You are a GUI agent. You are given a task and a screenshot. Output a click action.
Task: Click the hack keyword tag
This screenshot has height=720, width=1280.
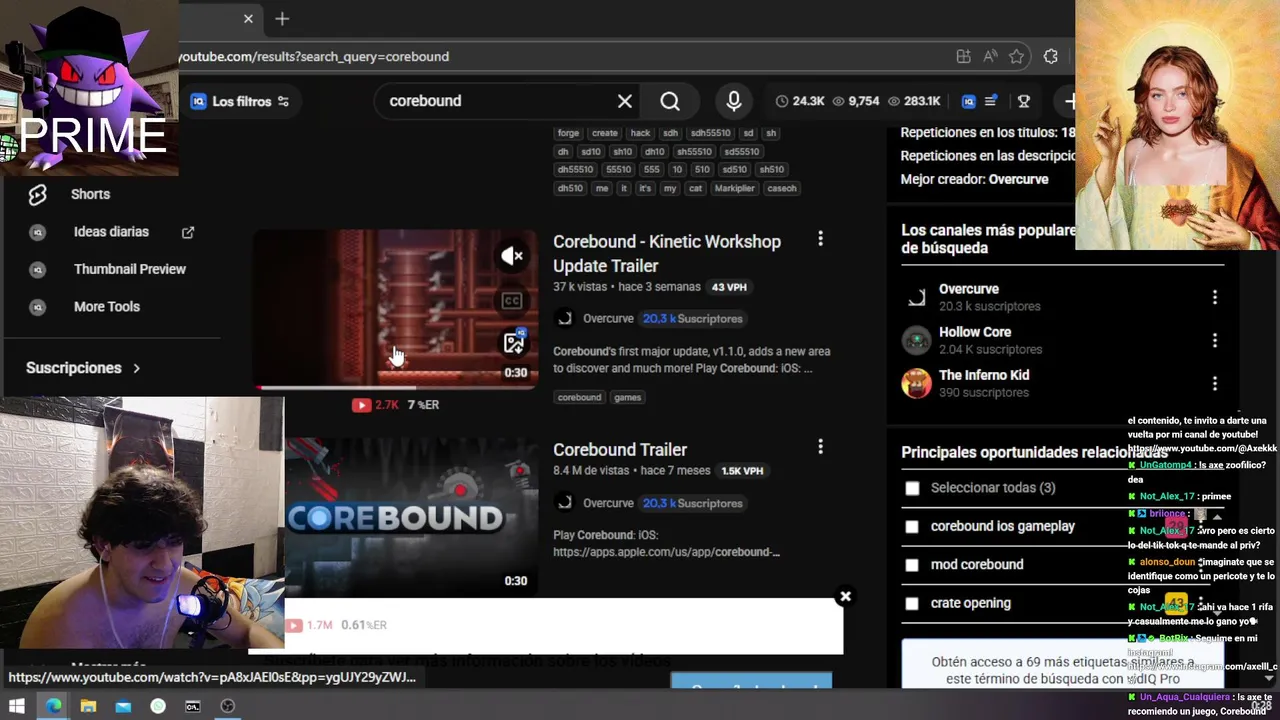click(x=640, y=133)
